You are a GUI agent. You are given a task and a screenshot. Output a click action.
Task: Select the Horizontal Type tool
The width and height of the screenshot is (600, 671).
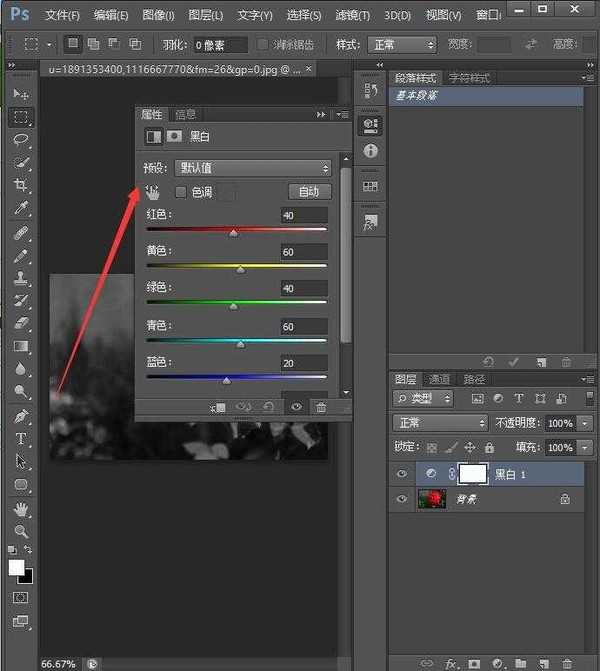(21, 439)
